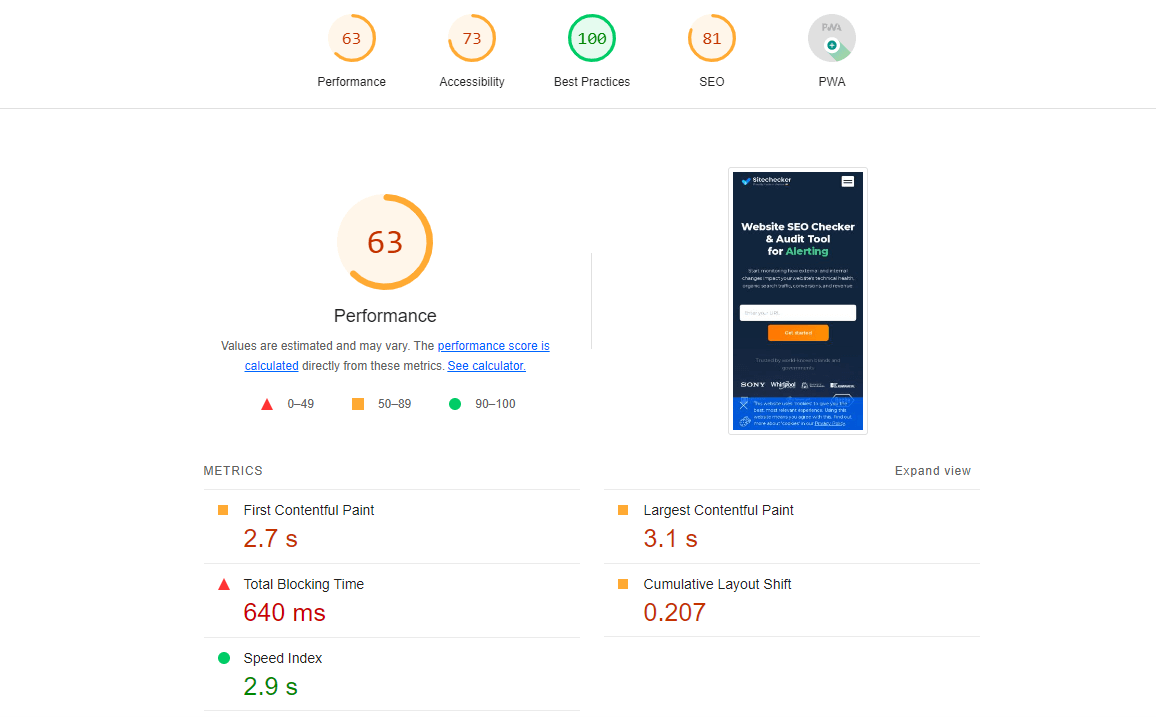Viewport: 1157px width, 717px height.
Task: Click the orange square beside Largest Contentful Paint
Action: pyautogui.click(x=623, y=510)
